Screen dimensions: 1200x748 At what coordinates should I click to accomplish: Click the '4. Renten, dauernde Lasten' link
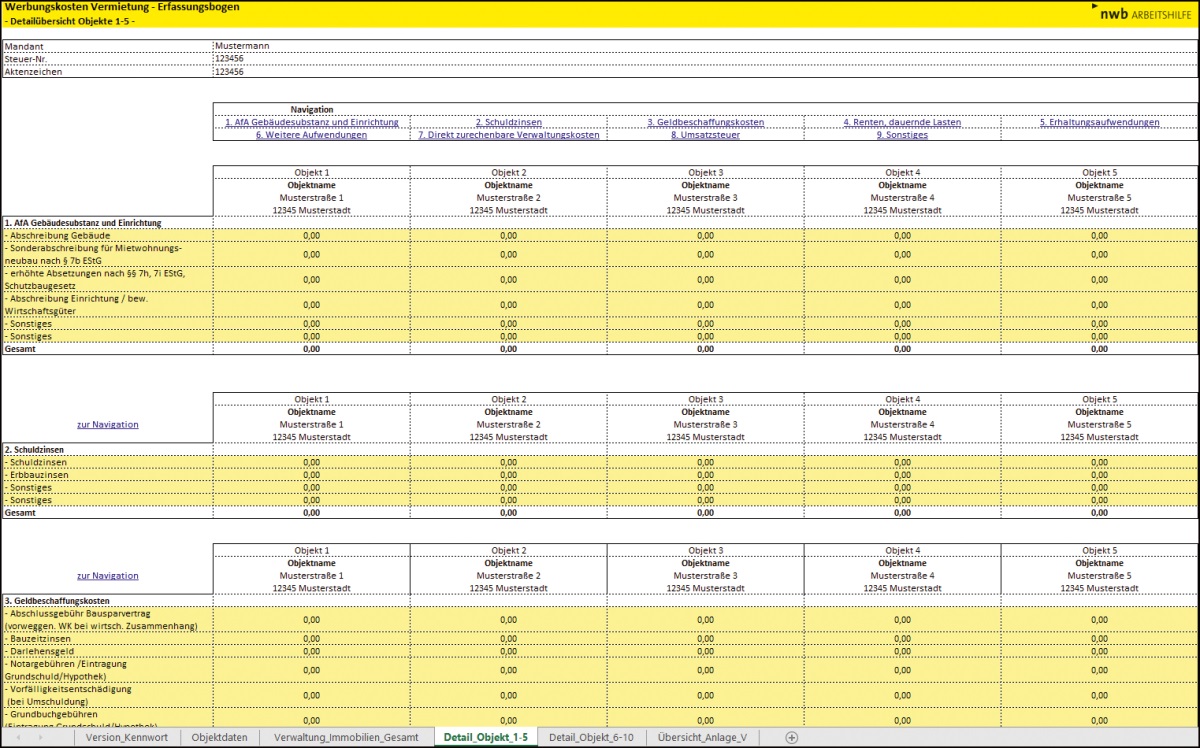click(x=902, y=122)
